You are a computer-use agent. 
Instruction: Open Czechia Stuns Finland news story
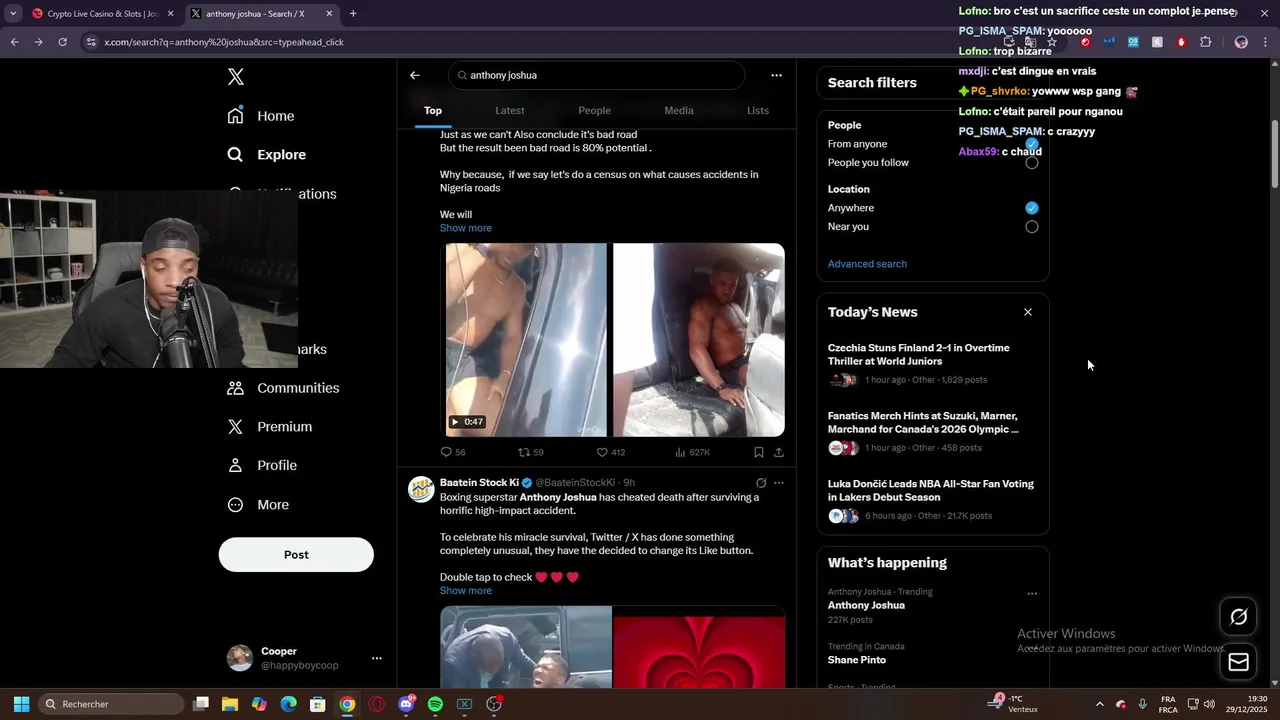coord(933,364)
